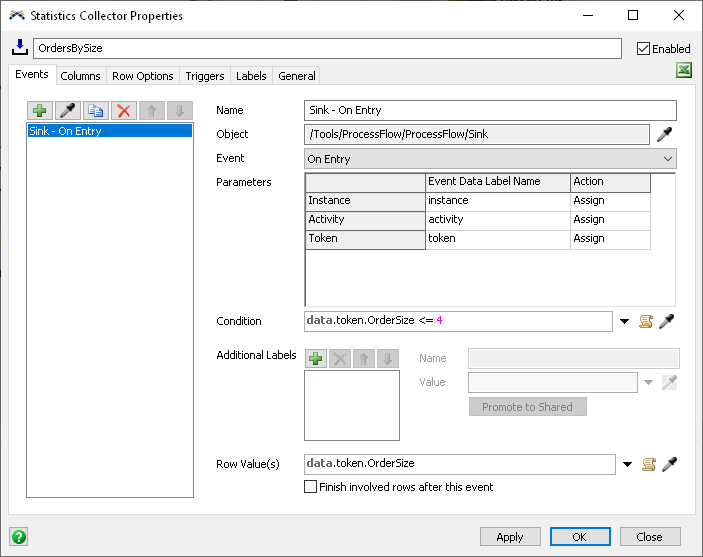Expand the Row Value(s) dropdown arrow
The width and height of the screenshot is (703, 557).
[625, 464]
